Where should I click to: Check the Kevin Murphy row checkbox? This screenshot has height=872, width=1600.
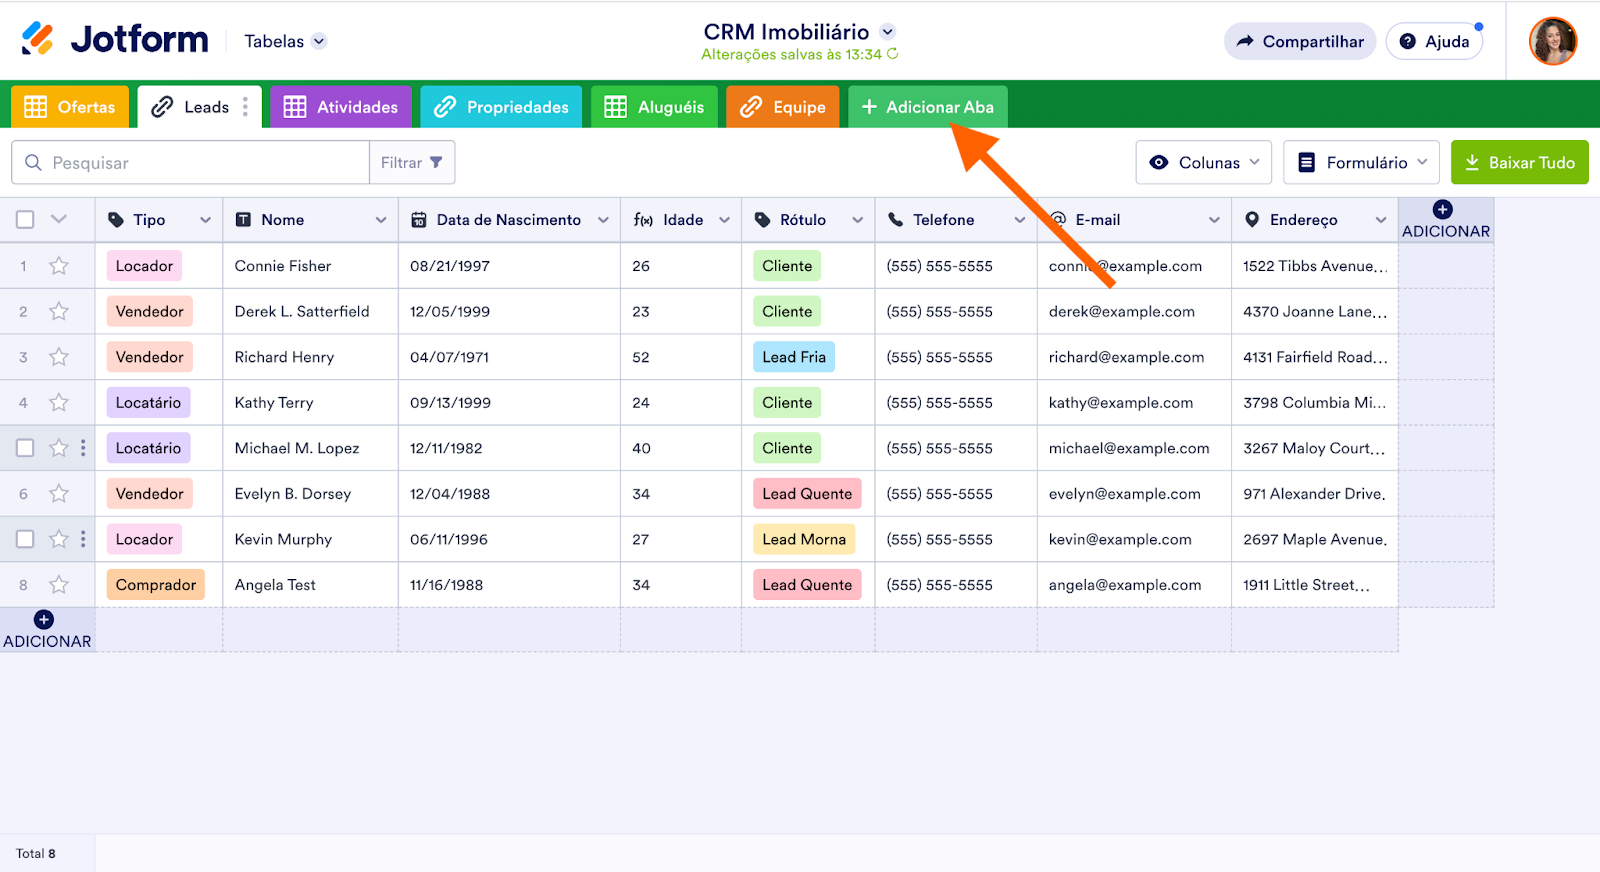(x=26, y=539)
